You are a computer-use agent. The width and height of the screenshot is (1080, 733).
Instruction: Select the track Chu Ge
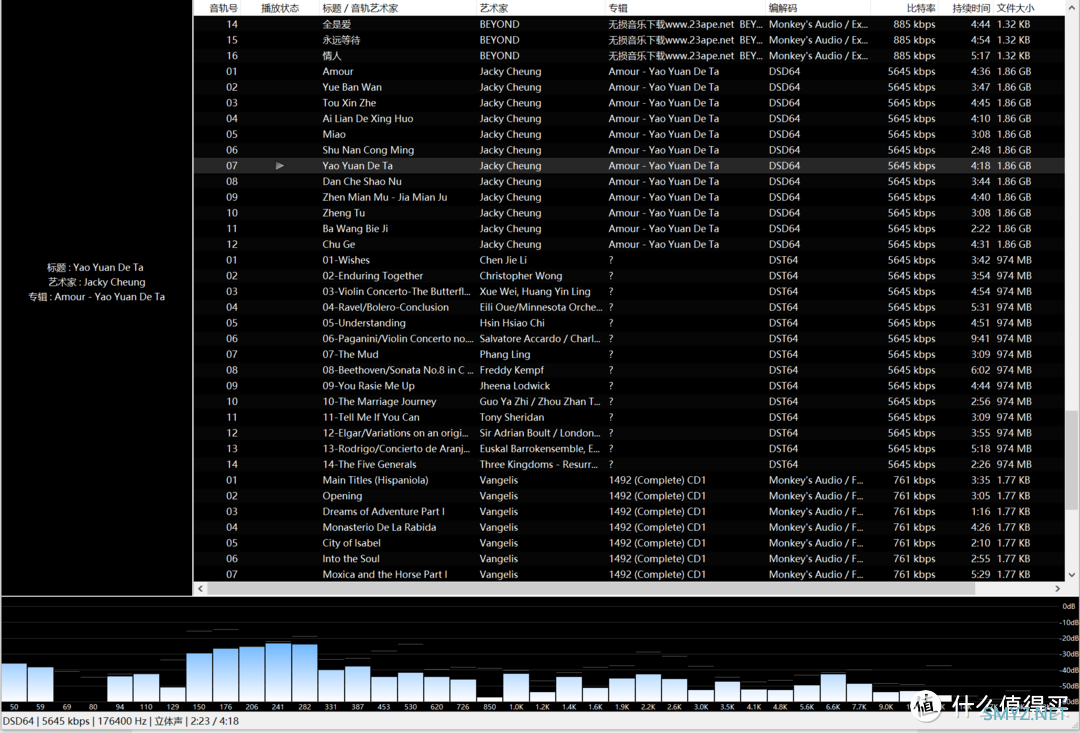[339, 245]
